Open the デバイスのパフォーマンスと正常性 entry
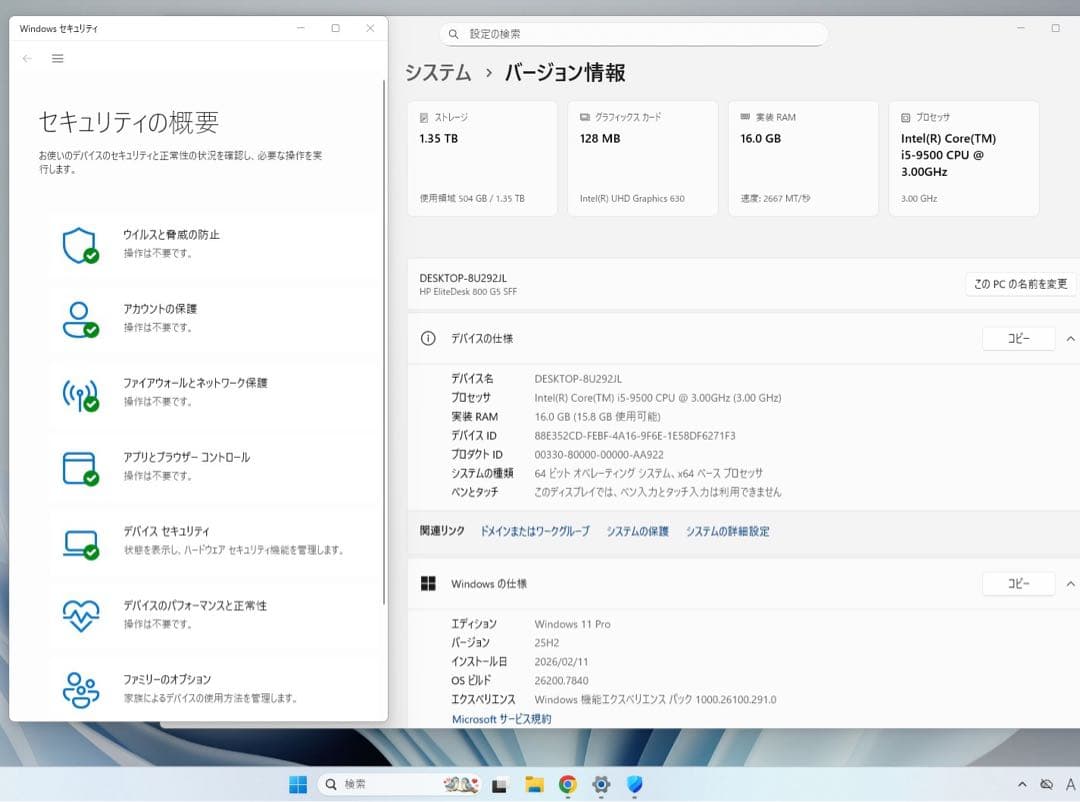The image size is (1080, 802). tap(214, 616)
